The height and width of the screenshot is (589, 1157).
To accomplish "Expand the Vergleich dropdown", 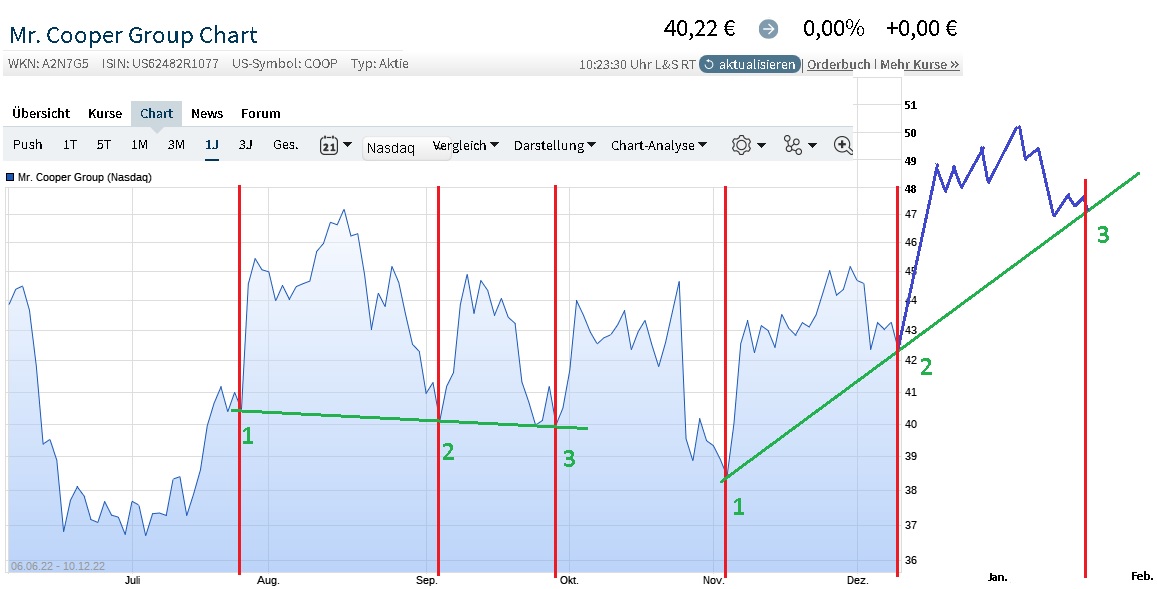I will point(465,145).
